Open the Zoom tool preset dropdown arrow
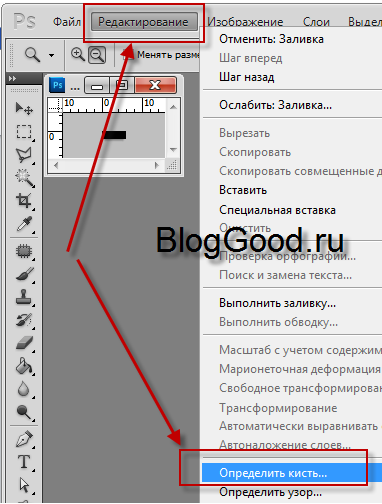Viewport: 382px width, 504px height. tap(51, 55)
